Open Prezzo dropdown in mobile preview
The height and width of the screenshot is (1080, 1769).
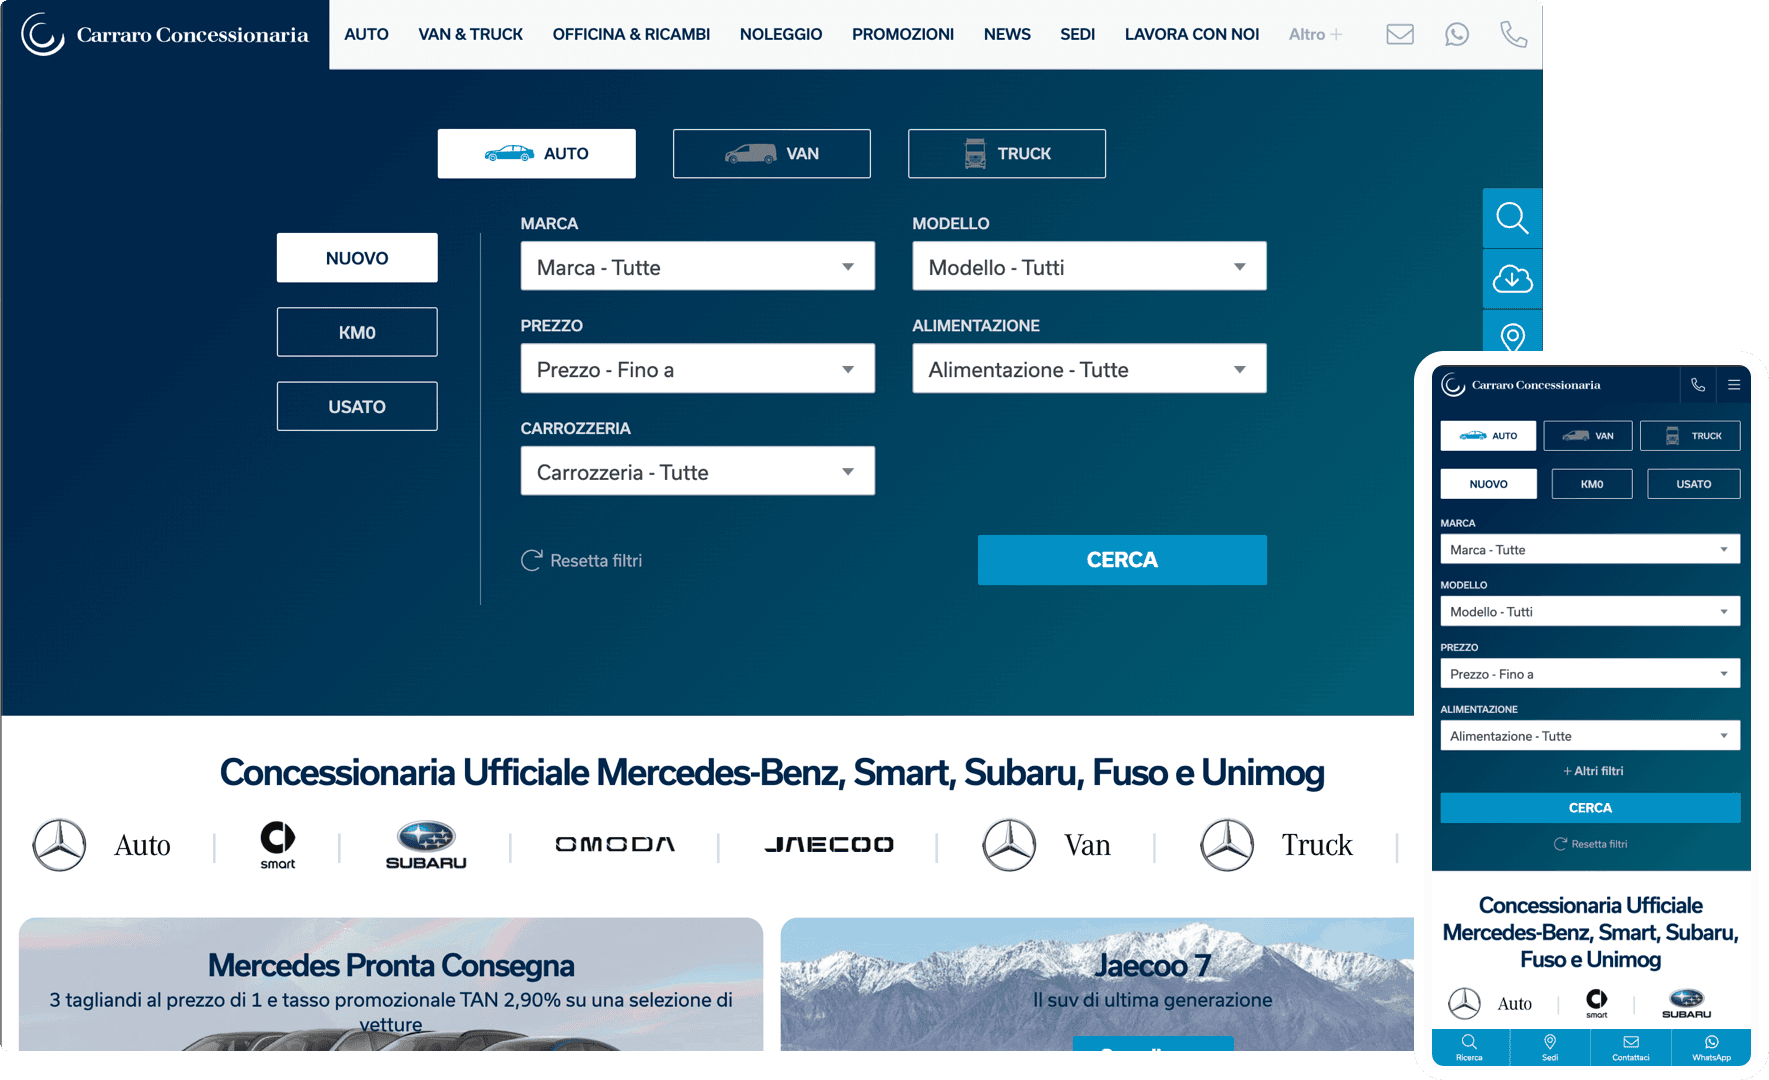pyautogui.click(x=1590, y=673)
